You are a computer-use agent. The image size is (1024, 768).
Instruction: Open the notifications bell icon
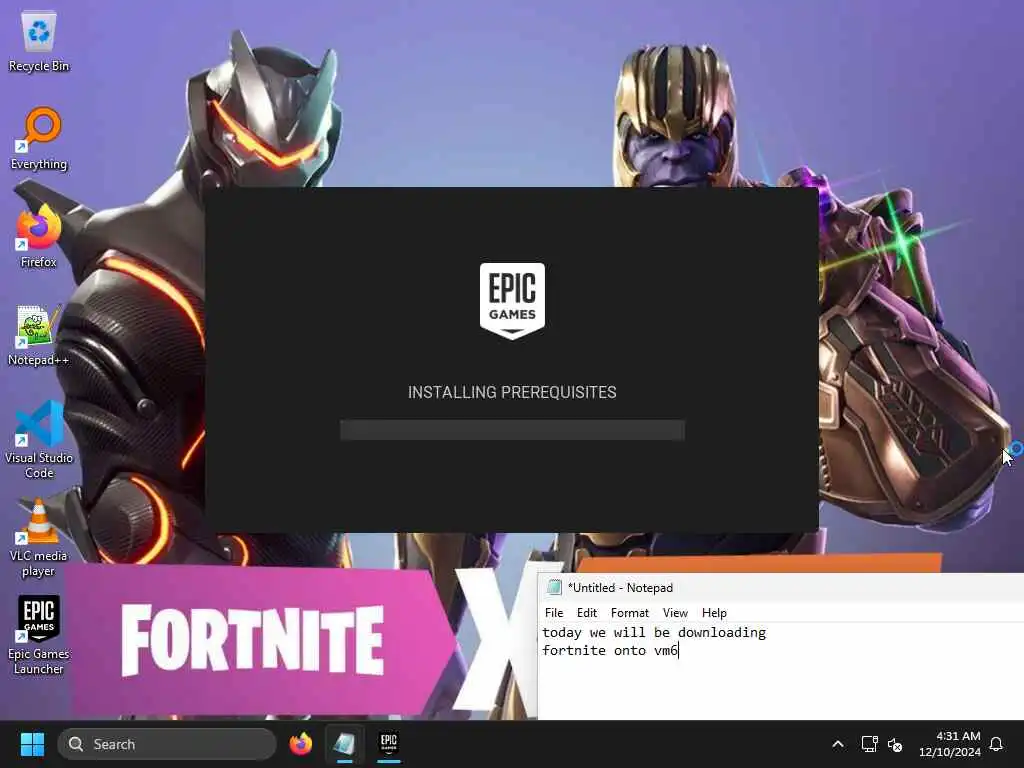coord(997,744)
